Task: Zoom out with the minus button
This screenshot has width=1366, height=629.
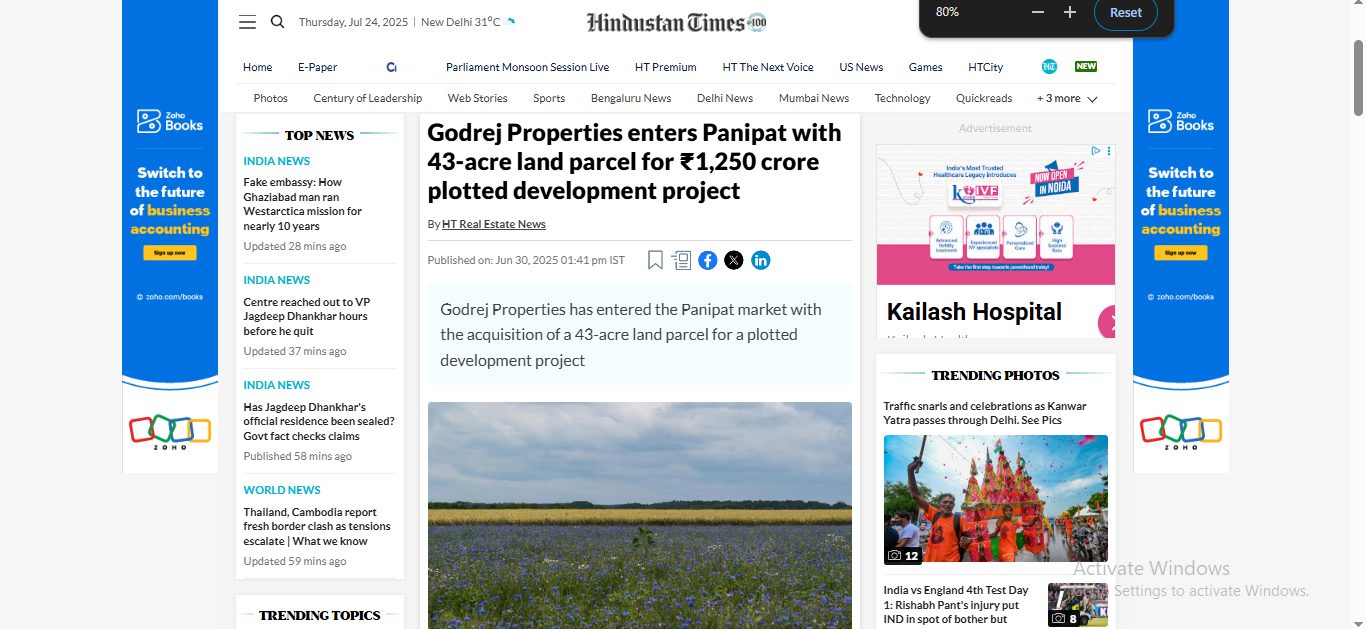Action: [x=1038, y=12]
